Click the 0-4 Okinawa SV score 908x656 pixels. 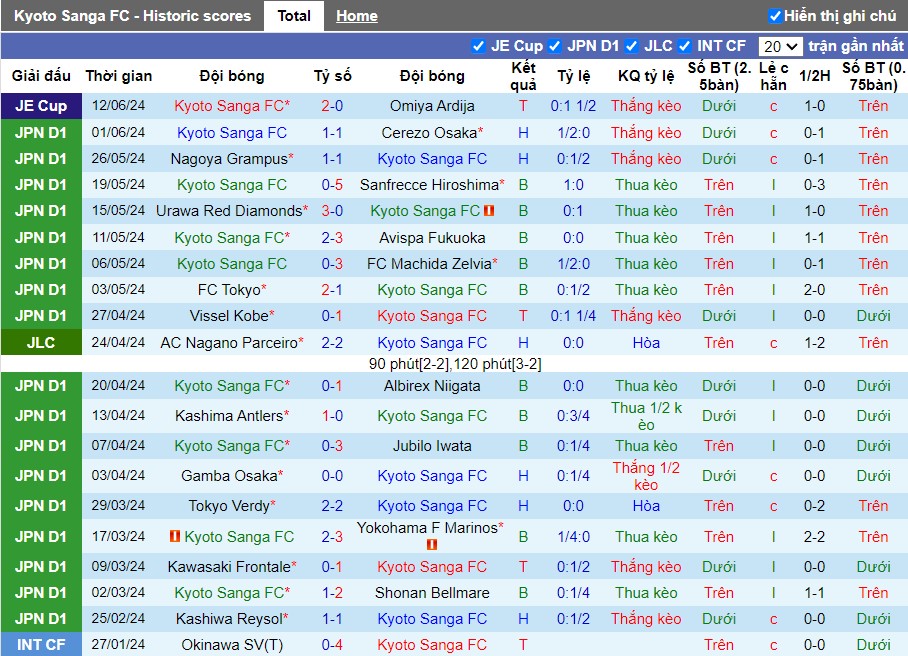point(332,644)
